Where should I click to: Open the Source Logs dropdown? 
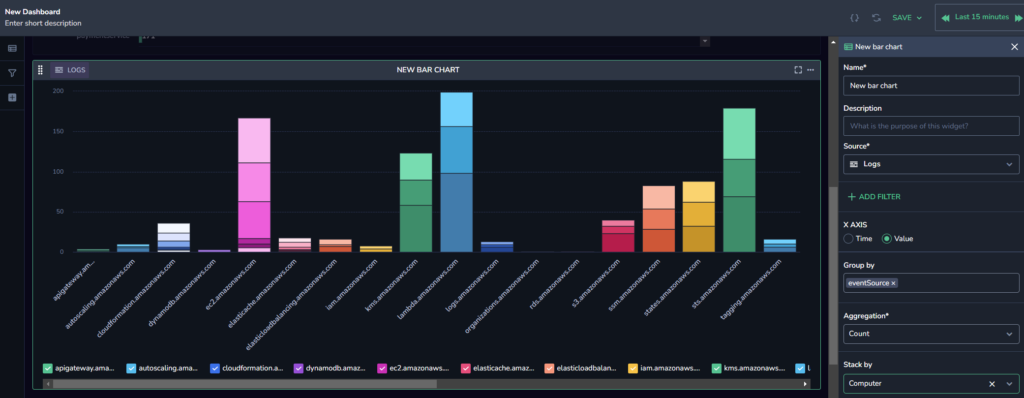tap(931, 164)
